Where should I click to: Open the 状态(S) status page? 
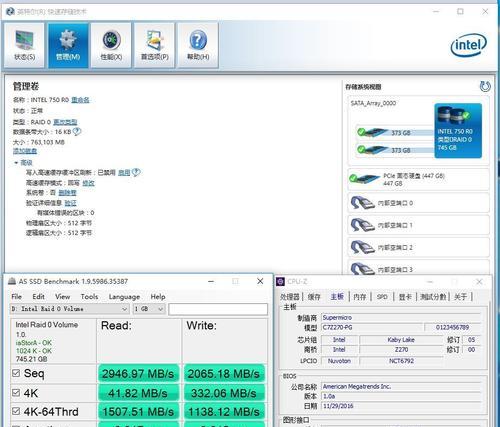click(x=24, y=45)
